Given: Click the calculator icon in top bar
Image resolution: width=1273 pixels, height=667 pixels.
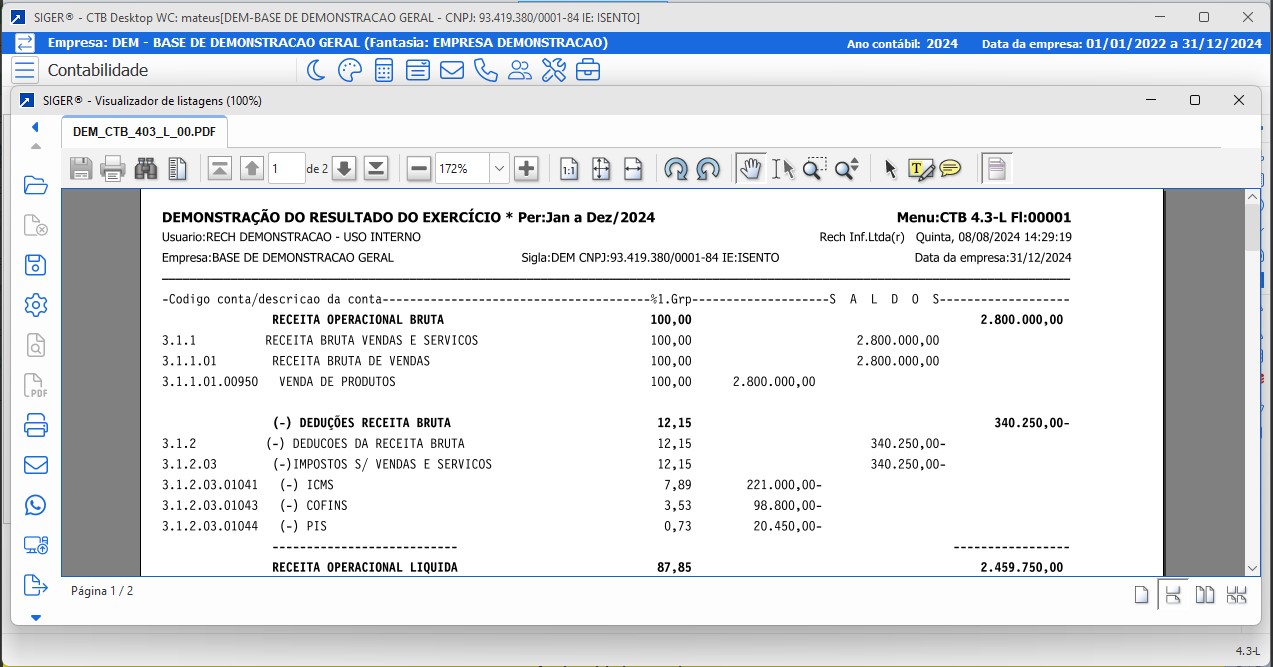Looking at the screenshot, I should 383,70.
